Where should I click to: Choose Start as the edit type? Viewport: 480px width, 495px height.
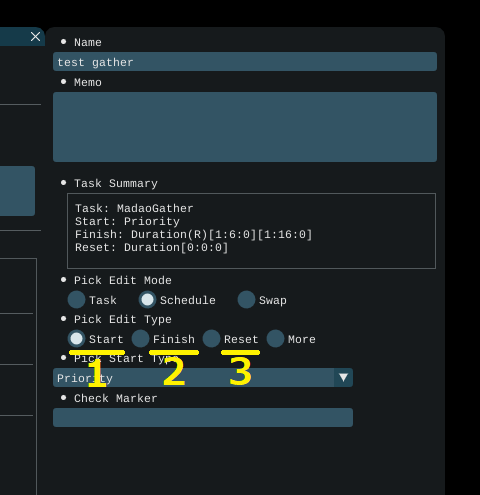pyautogui.click(x=76, y=339)
